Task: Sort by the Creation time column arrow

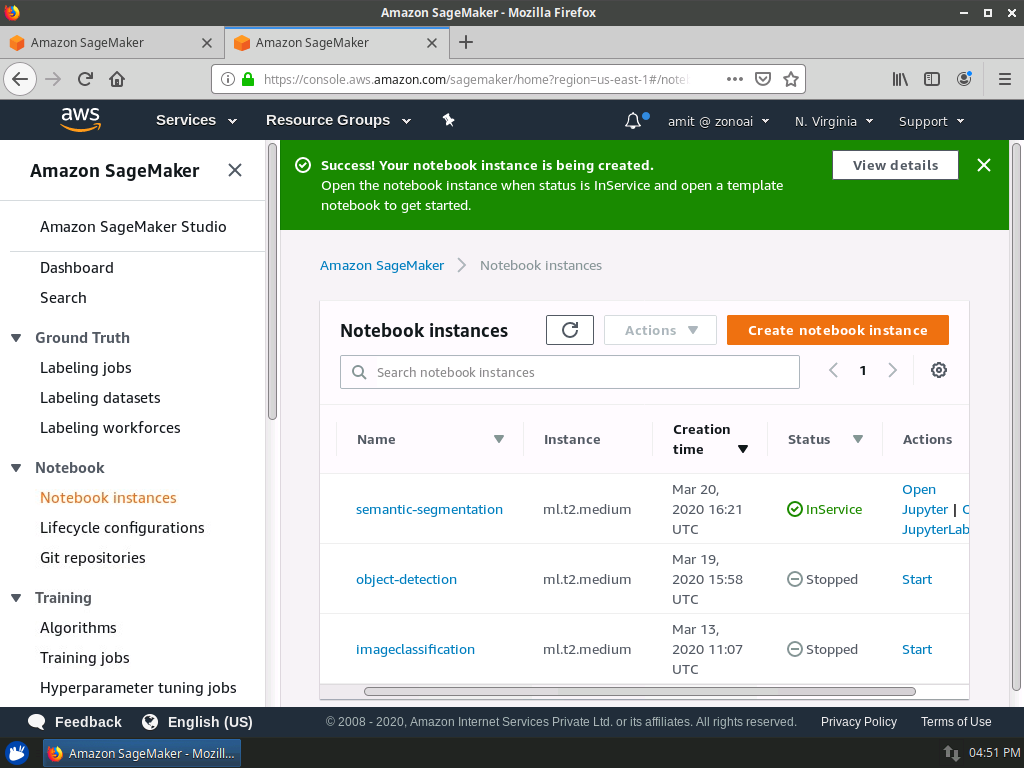Action: tap(743, 449)
